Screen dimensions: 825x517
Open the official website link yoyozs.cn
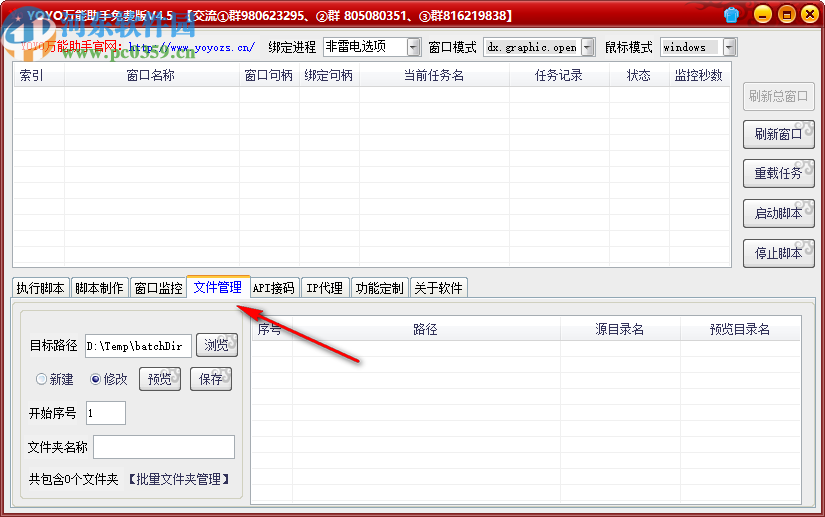click(x=192, y=47)
